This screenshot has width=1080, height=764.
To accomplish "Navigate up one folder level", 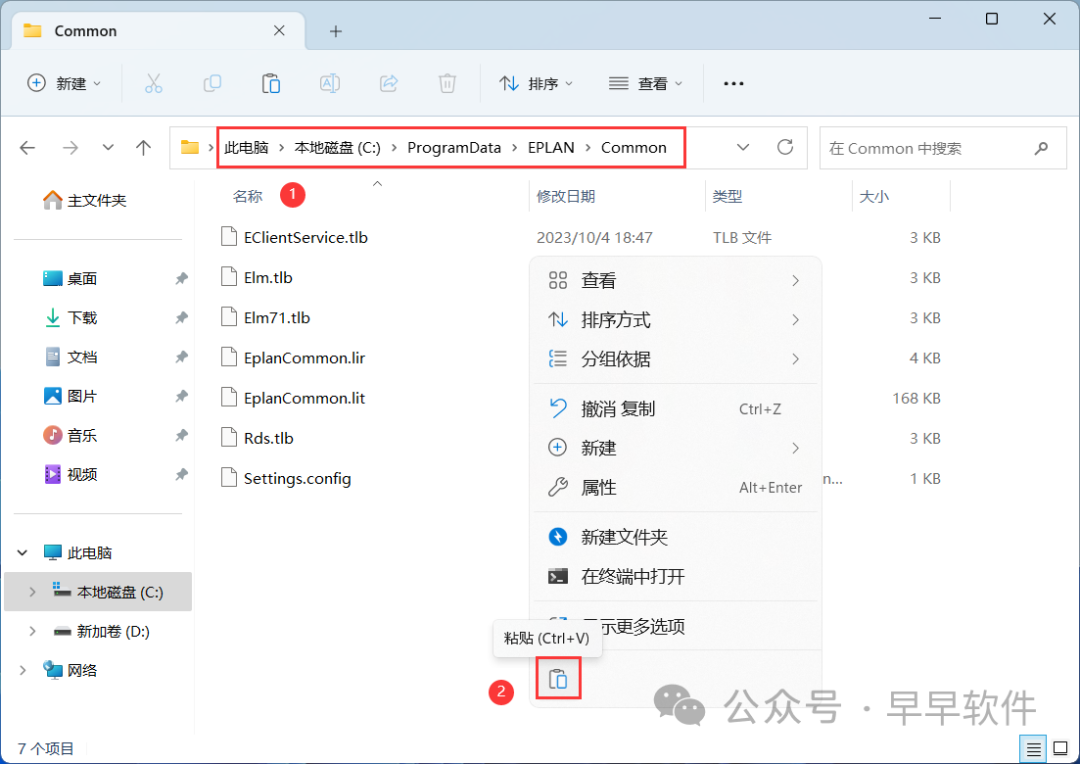I will (143, 148).
